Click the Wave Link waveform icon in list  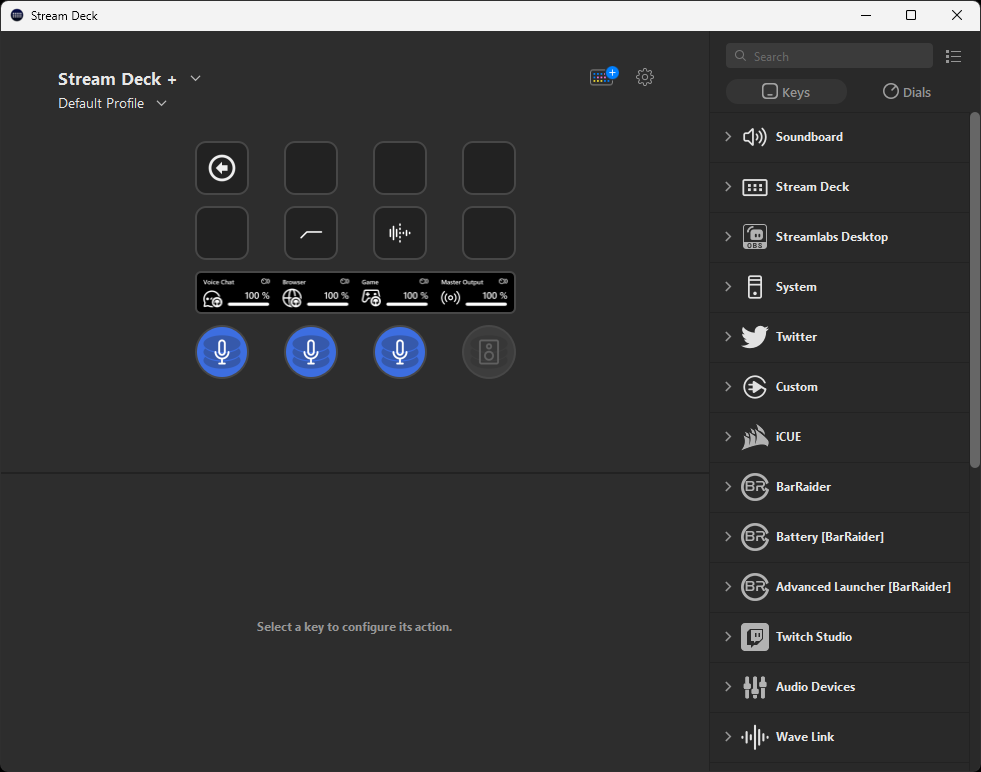[755, 737]
